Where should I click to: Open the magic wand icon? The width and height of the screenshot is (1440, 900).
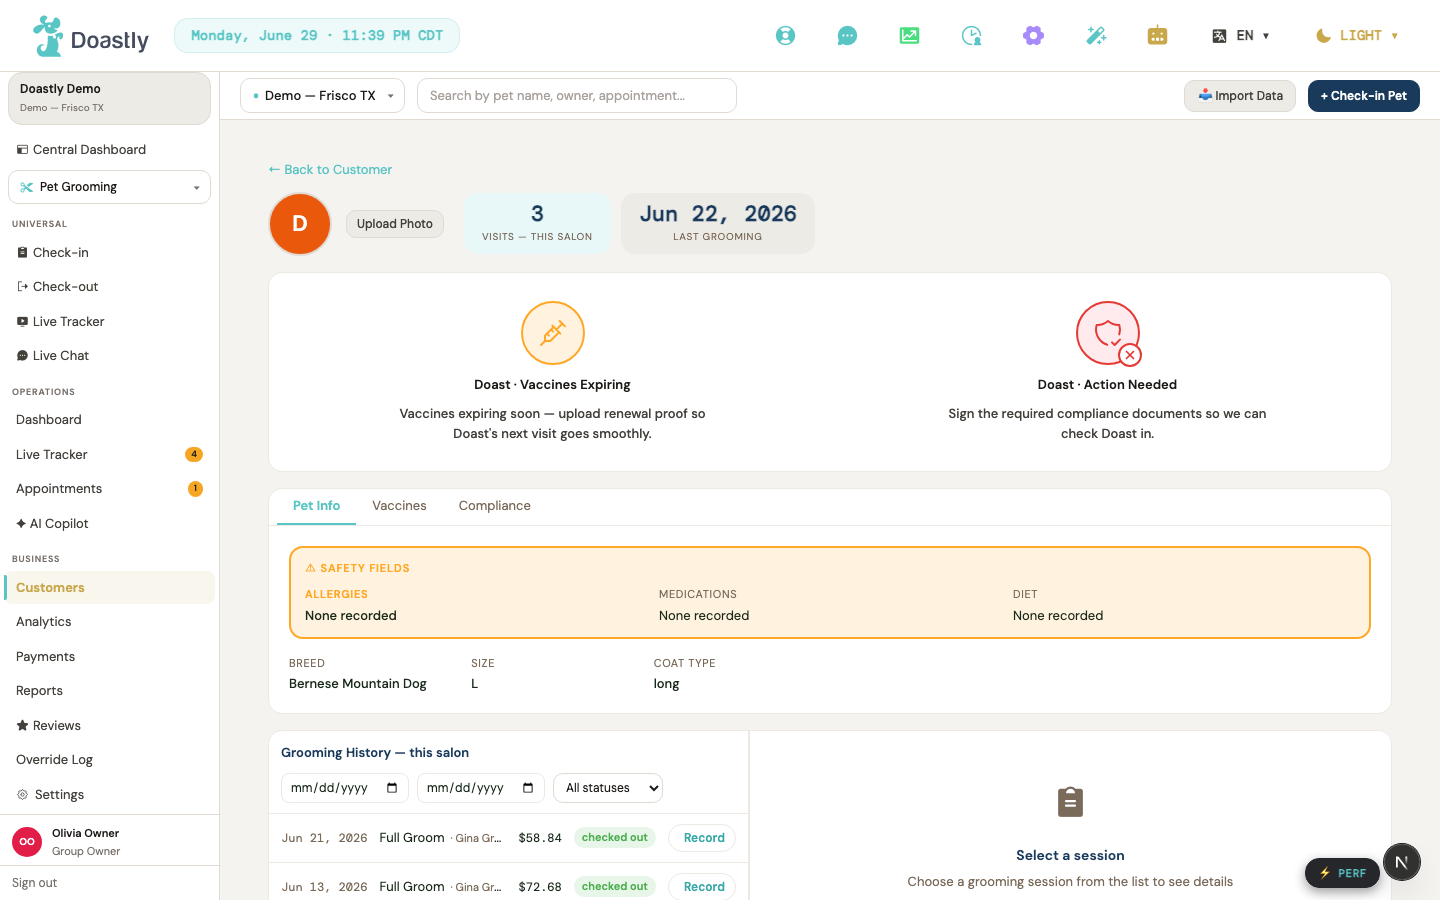coord(1096,36)
